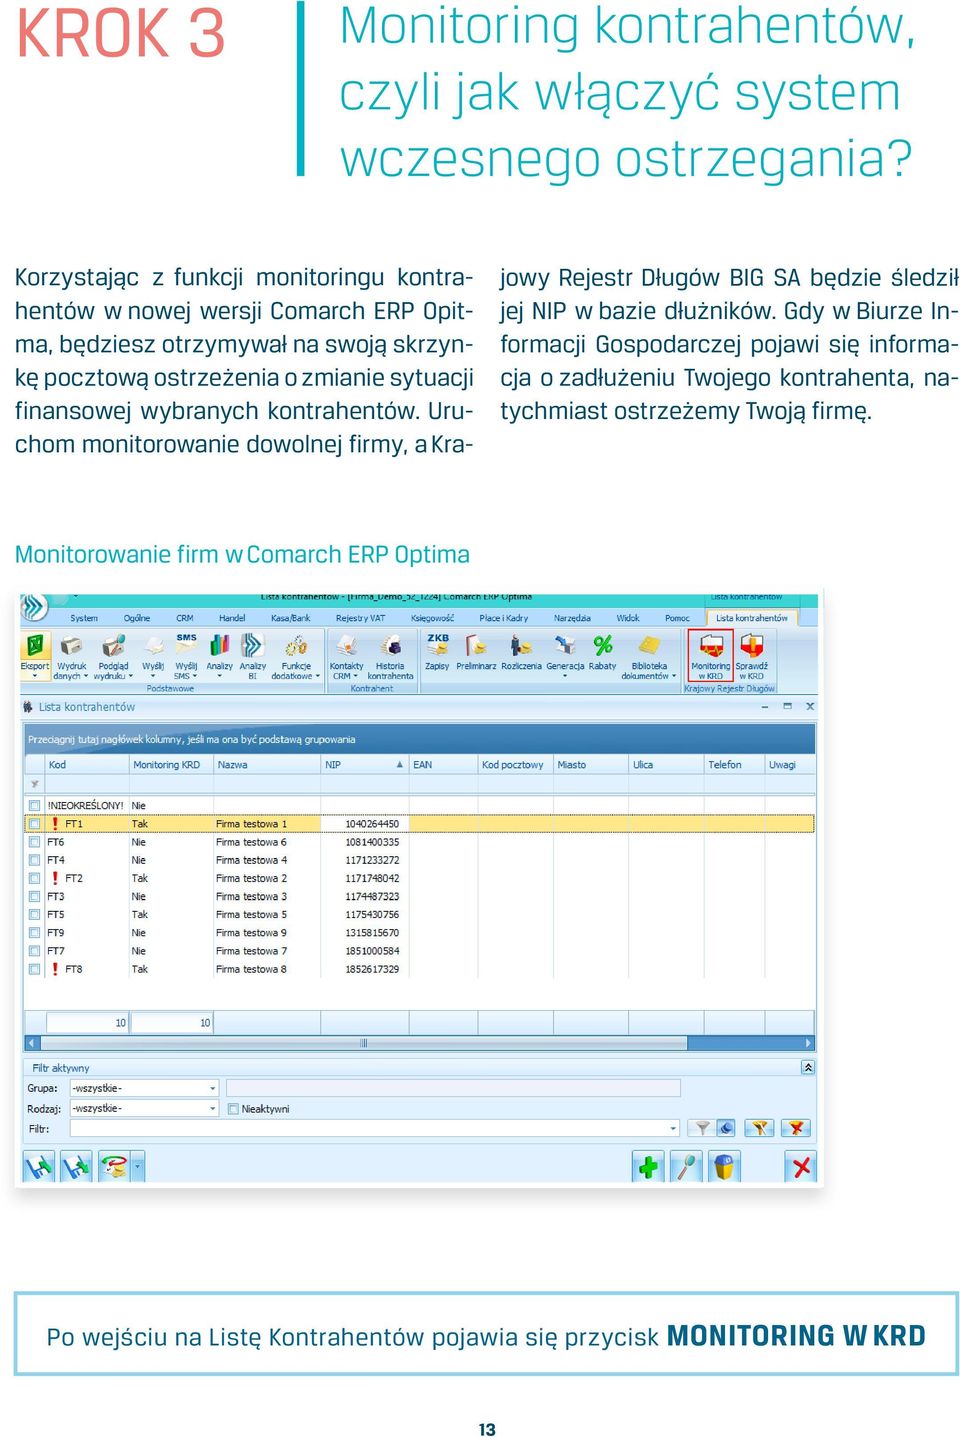Screen dimensions: 960x1437
Task: Click the Eksport icon in the ribbon
Action: point(35,656)
